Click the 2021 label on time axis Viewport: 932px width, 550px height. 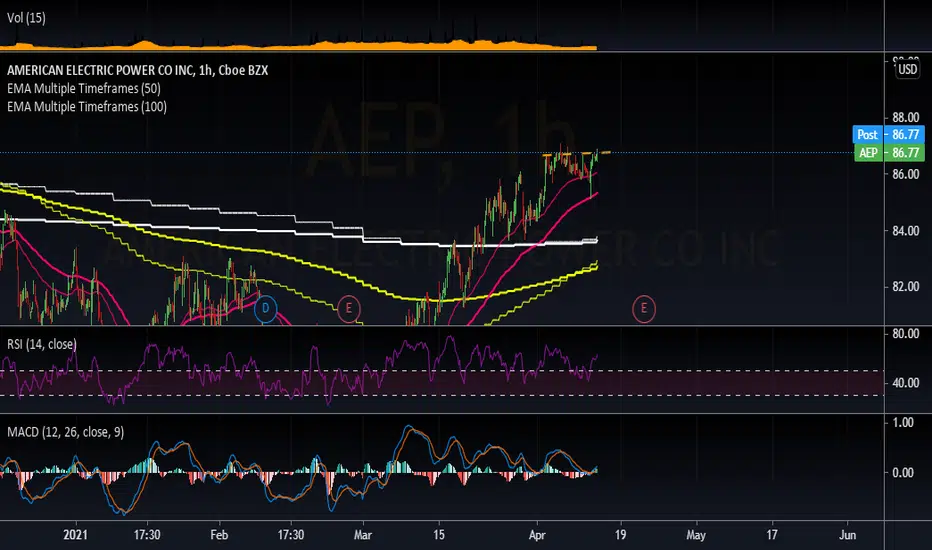pyautogui.click(x=75, y=535)
